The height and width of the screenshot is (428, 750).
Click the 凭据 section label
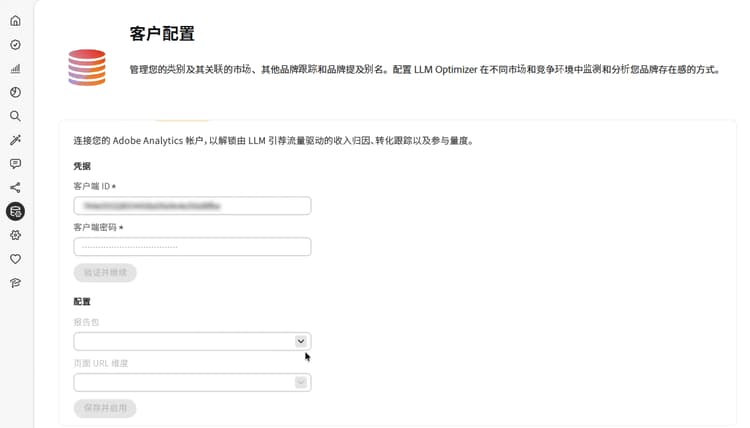coord(82,166)
